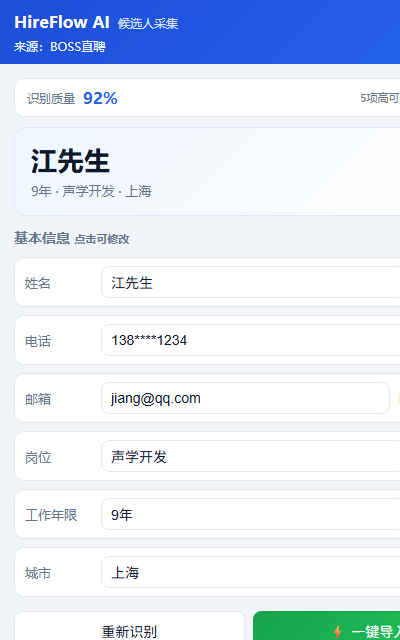400x640 pixels.
Task: Click the 点击可修改 hint text
Action: coord(102,239)
